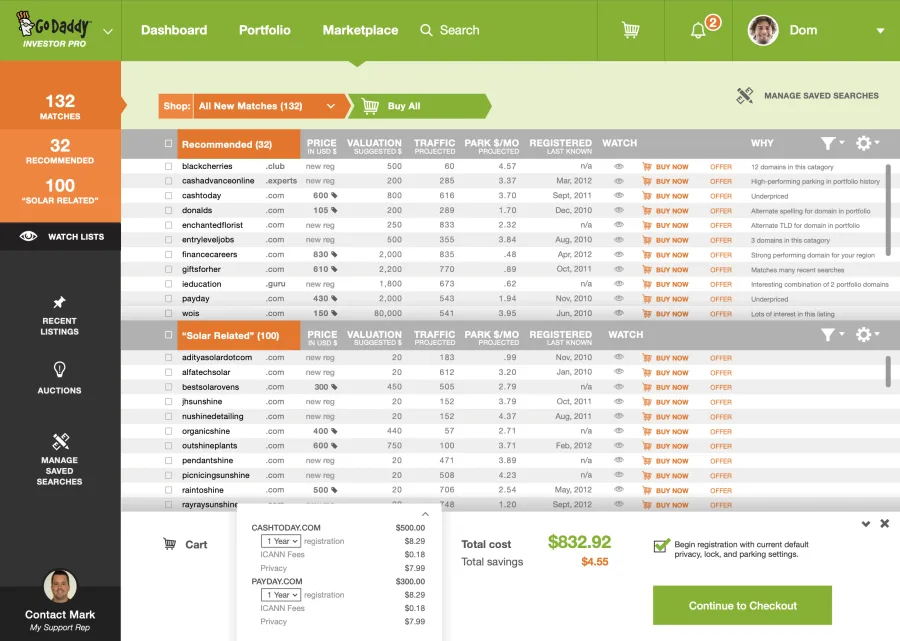The width and height of the screenshot is (900, 641).
Task: Expand the GoDaddy logo dropdown chevron
Action: click(108, 31)
